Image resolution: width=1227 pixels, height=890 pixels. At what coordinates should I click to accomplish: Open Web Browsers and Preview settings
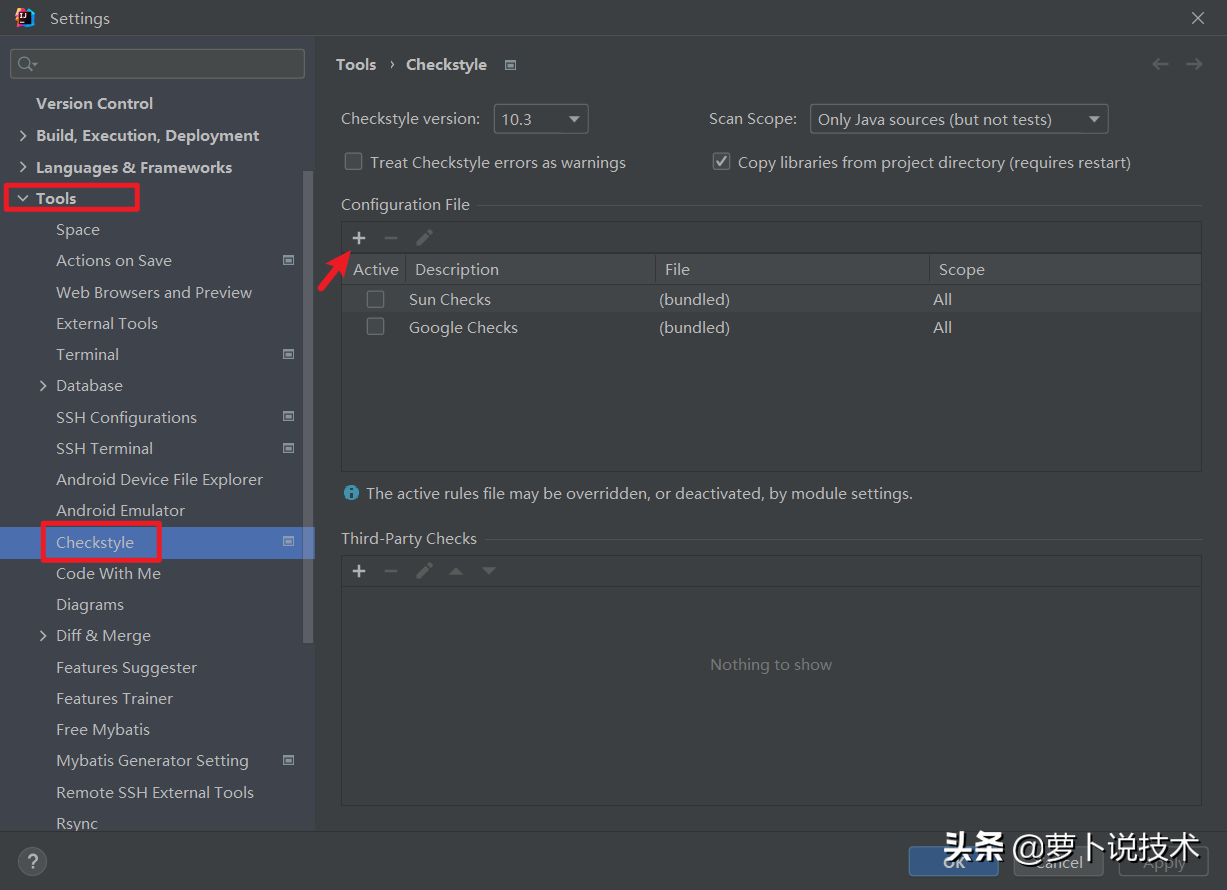(154, 292)
